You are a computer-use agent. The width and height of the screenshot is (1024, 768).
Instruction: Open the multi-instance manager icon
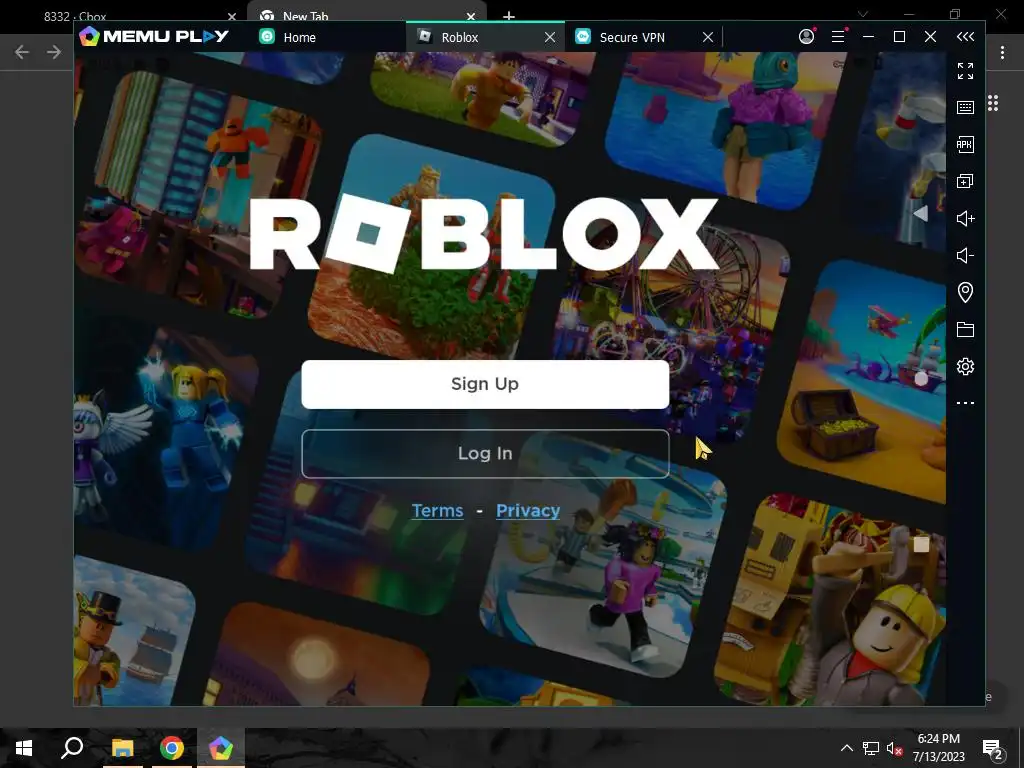965,181
